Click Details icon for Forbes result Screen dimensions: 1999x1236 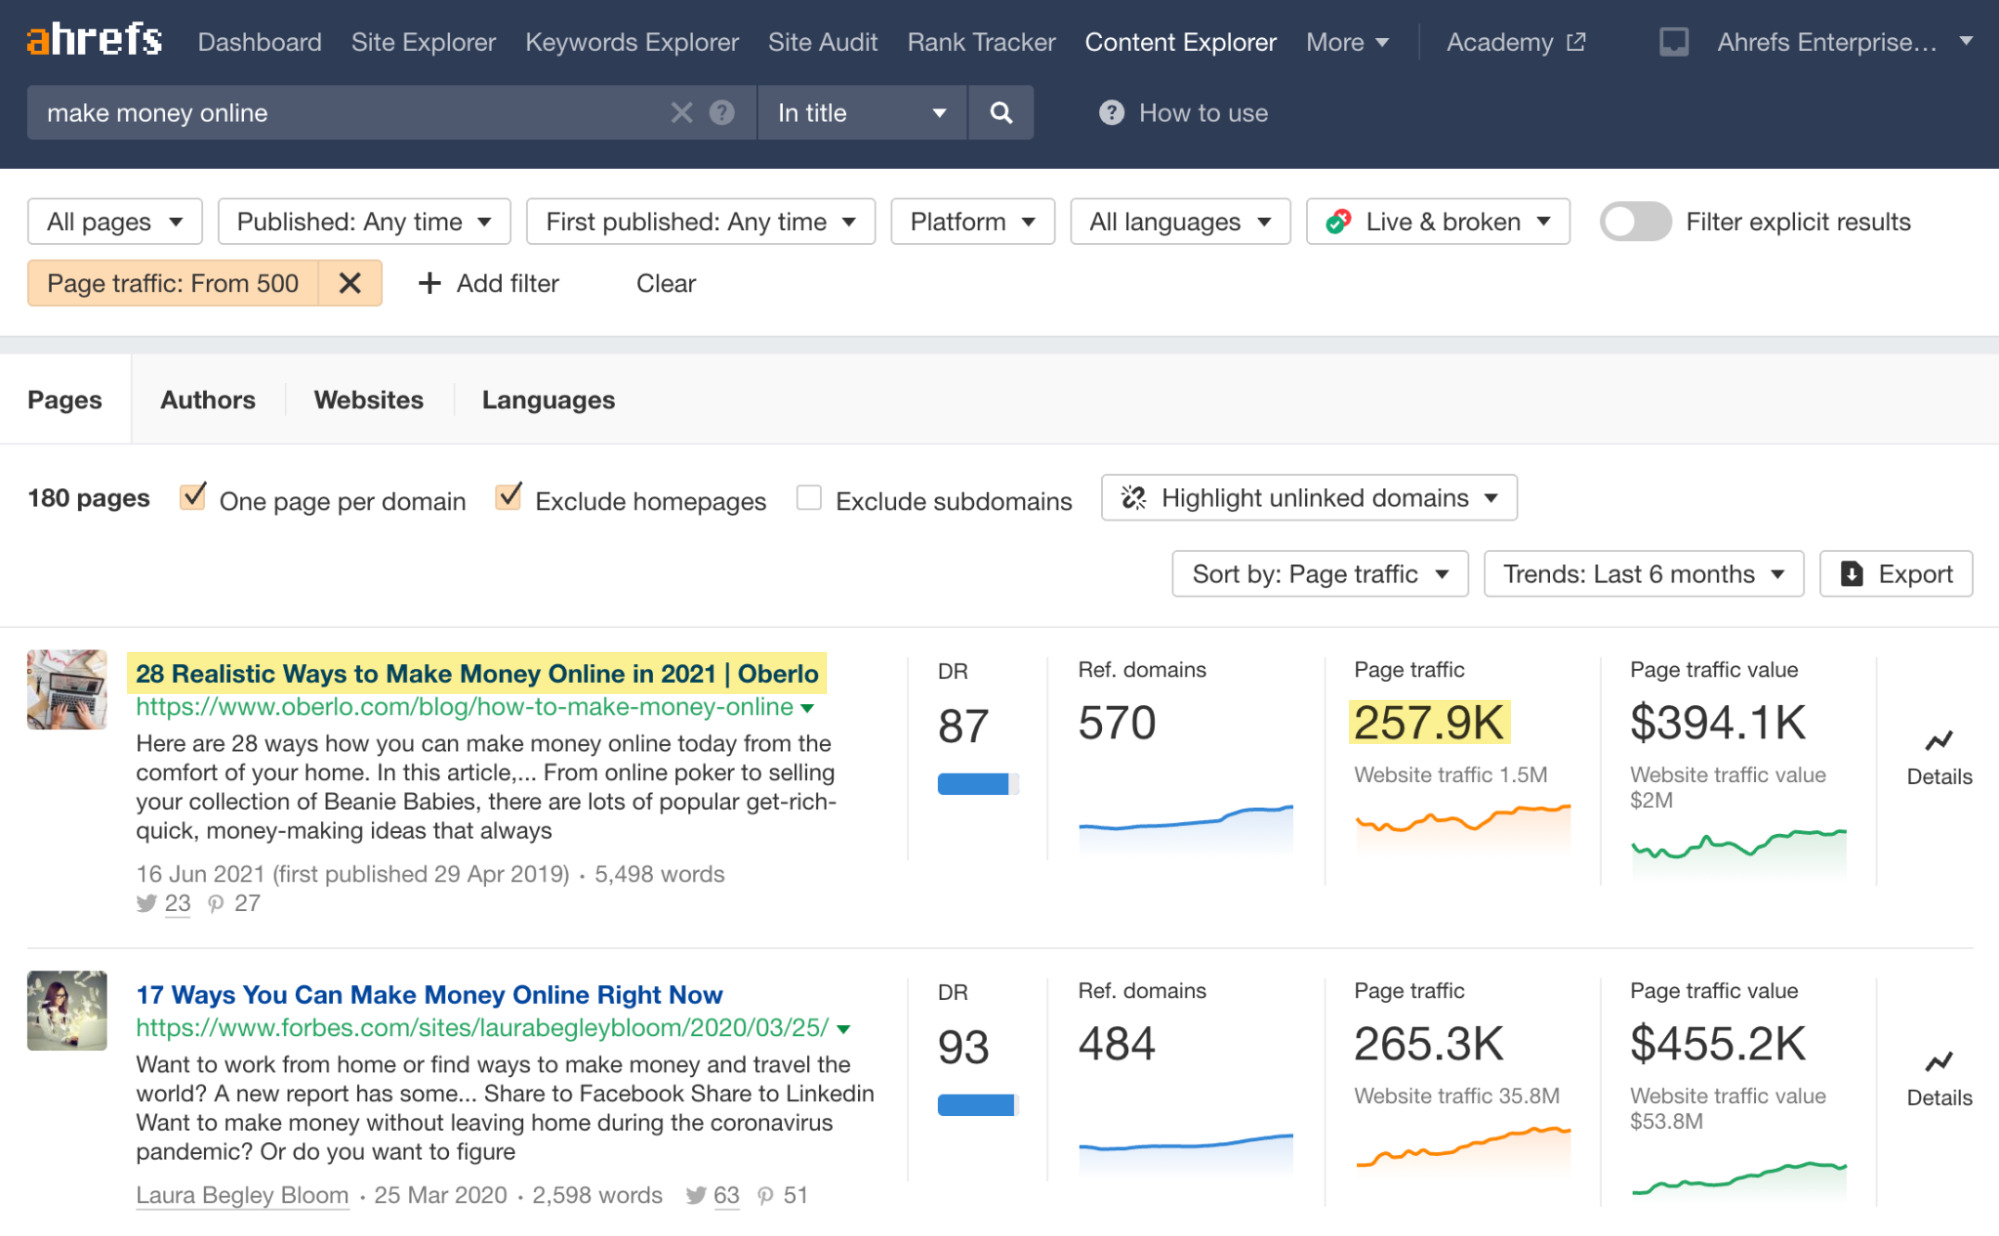click(x=1938, y=1062)
